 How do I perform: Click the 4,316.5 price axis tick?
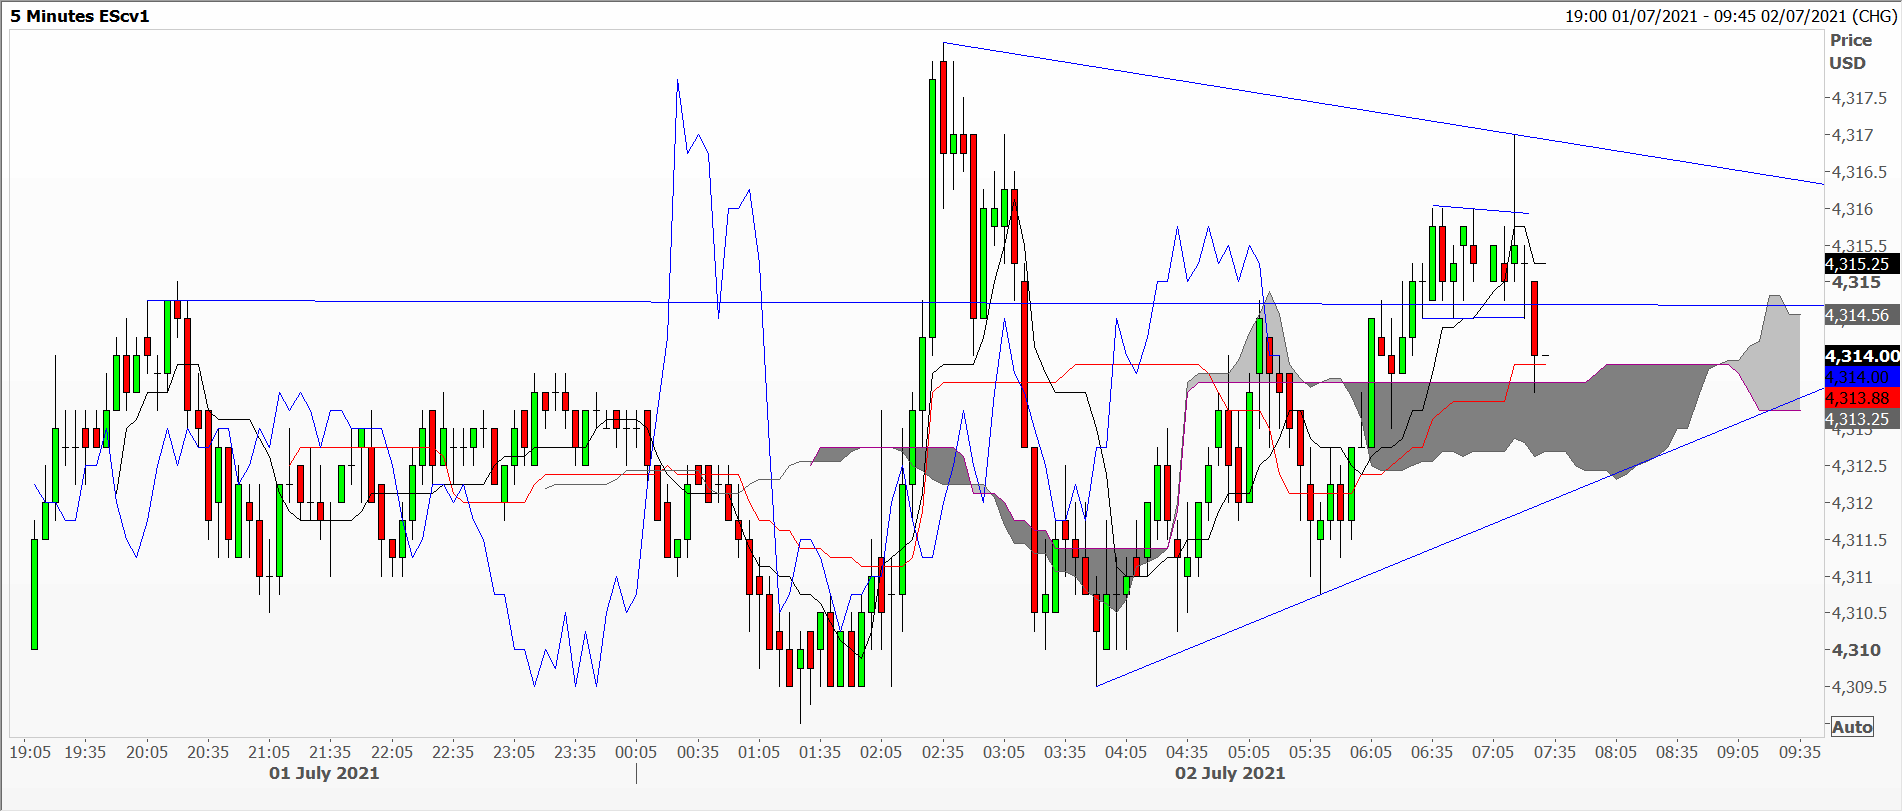coord(1859,172)
